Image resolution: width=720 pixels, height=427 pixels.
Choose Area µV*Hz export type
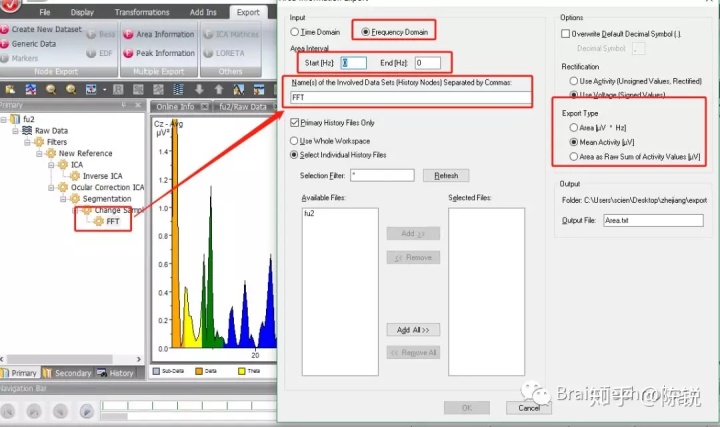click(574, 128)
